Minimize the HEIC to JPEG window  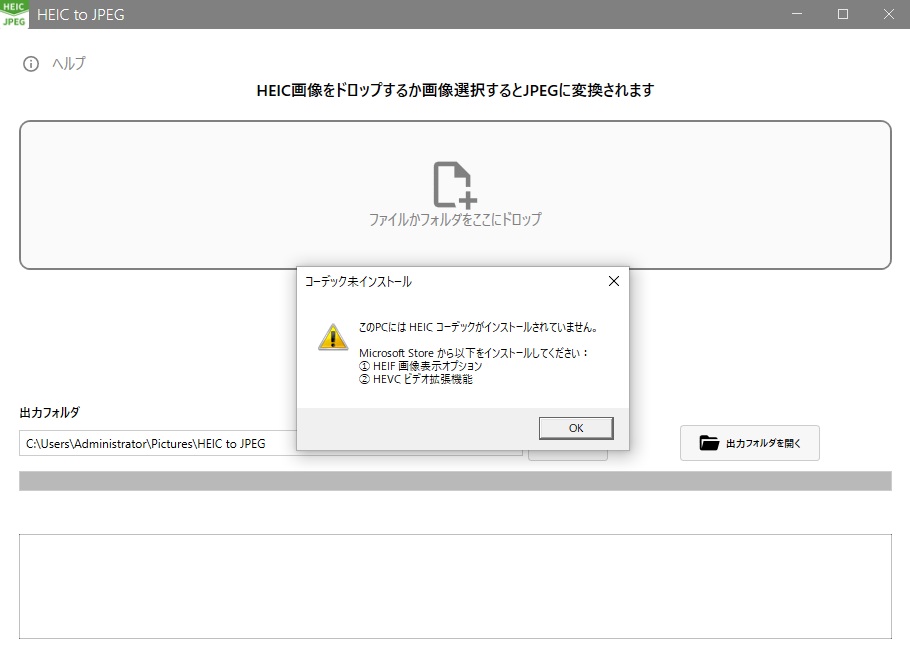pos(797,14)
